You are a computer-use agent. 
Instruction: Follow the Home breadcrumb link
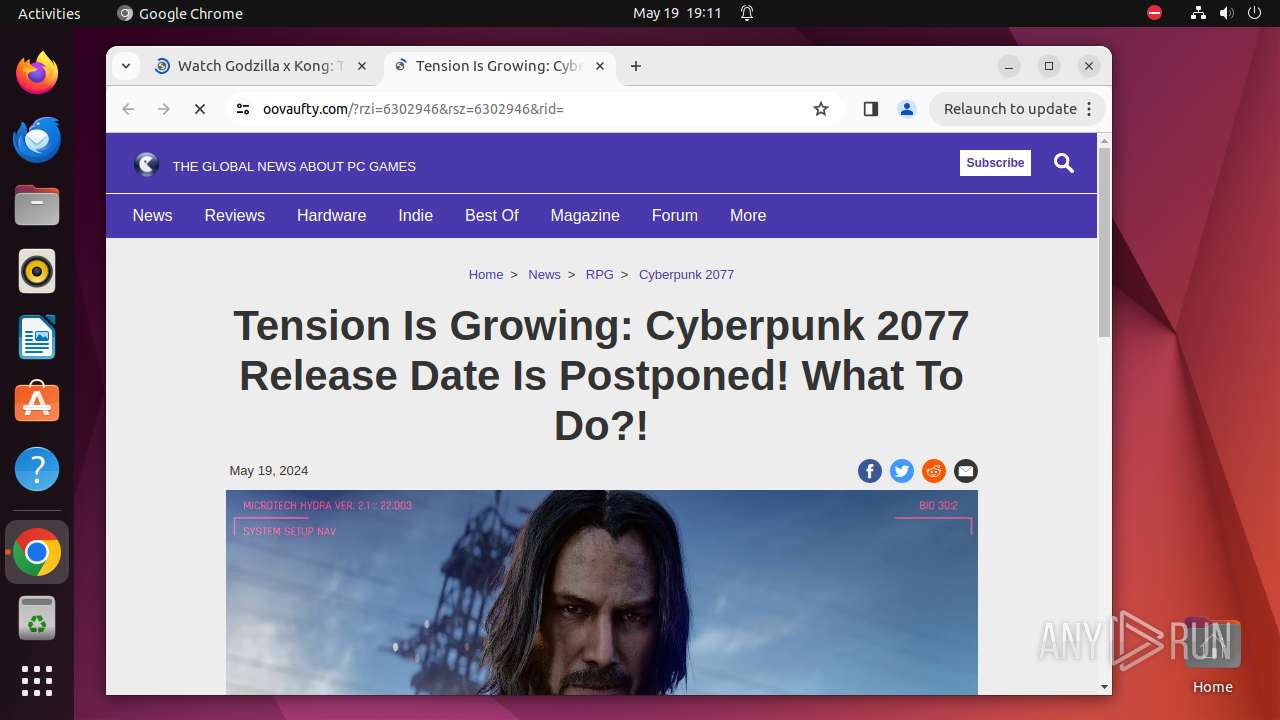(x=486, y=274)
